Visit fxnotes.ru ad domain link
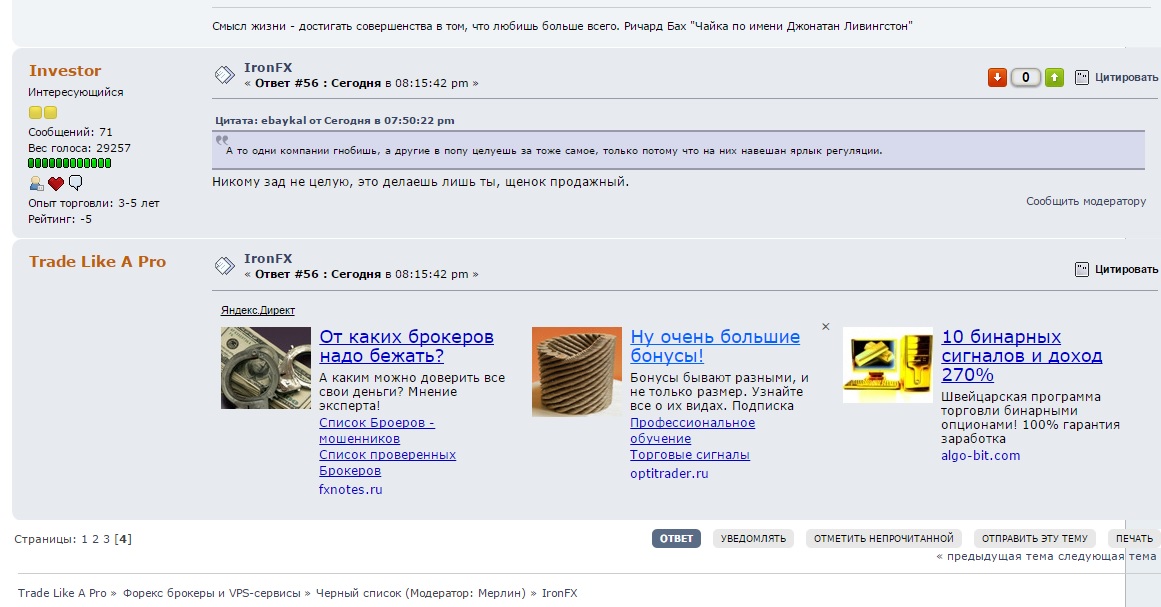This screenshot has width=1161, height=607. 351,489
